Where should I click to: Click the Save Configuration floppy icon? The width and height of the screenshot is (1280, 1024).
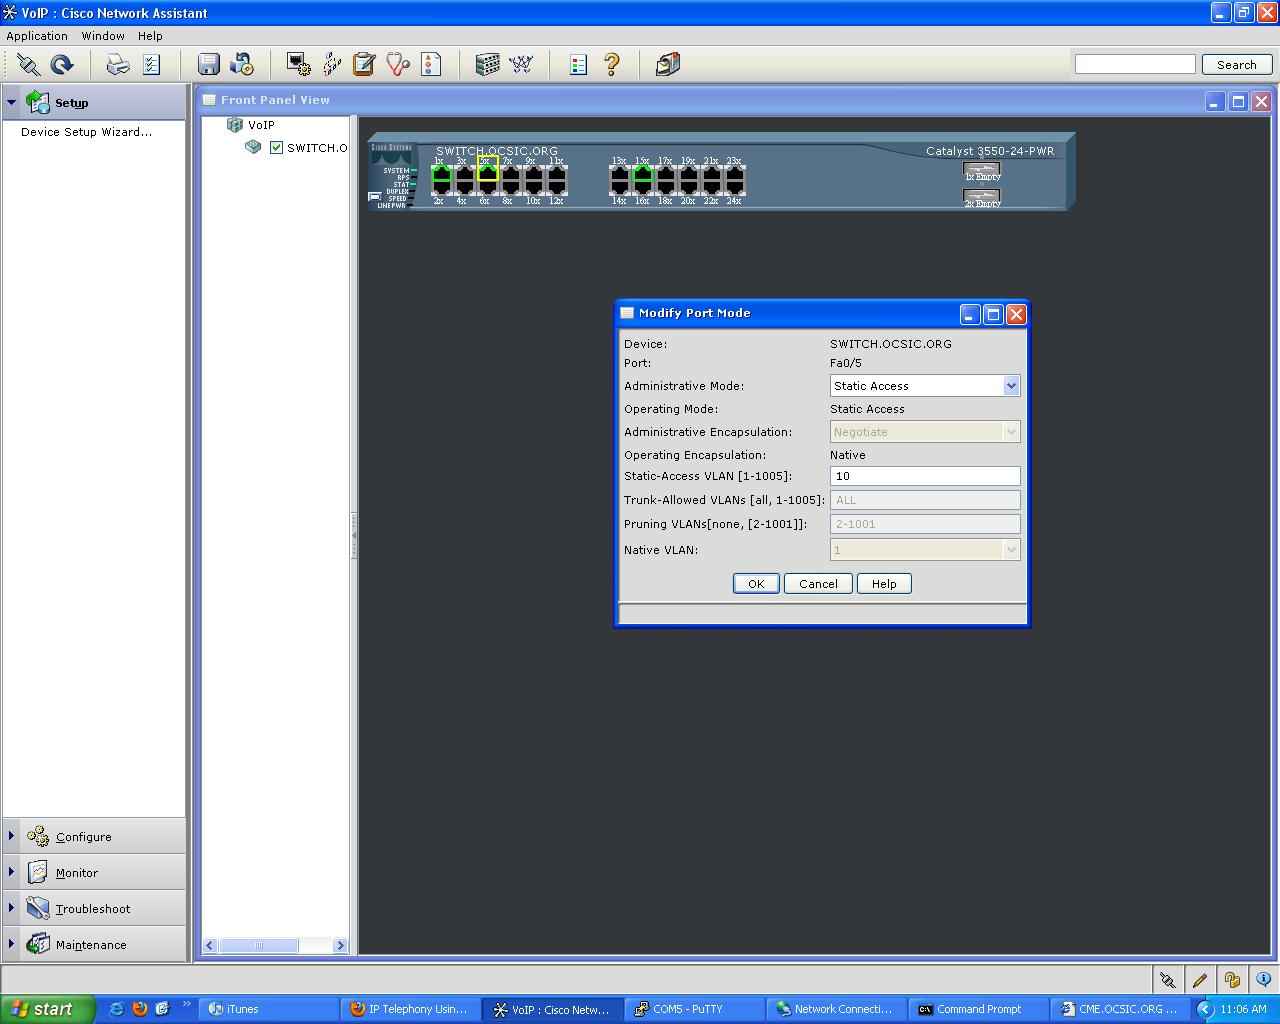[208, 65]
